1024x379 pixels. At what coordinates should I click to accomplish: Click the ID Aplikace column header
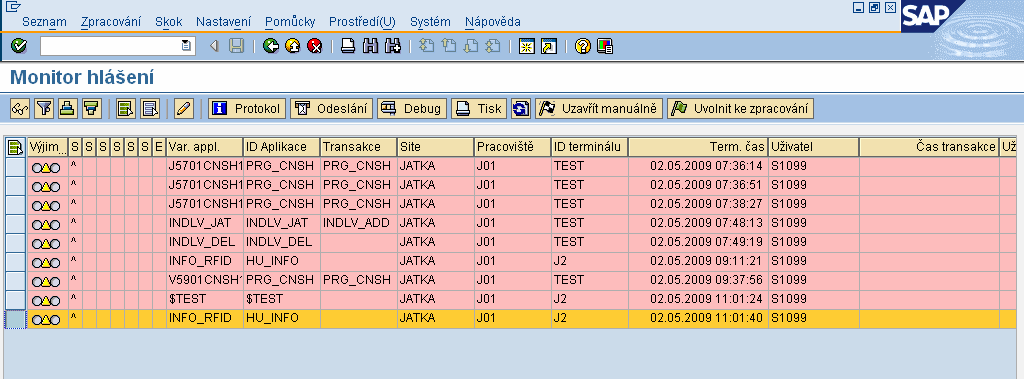point(282,147)
